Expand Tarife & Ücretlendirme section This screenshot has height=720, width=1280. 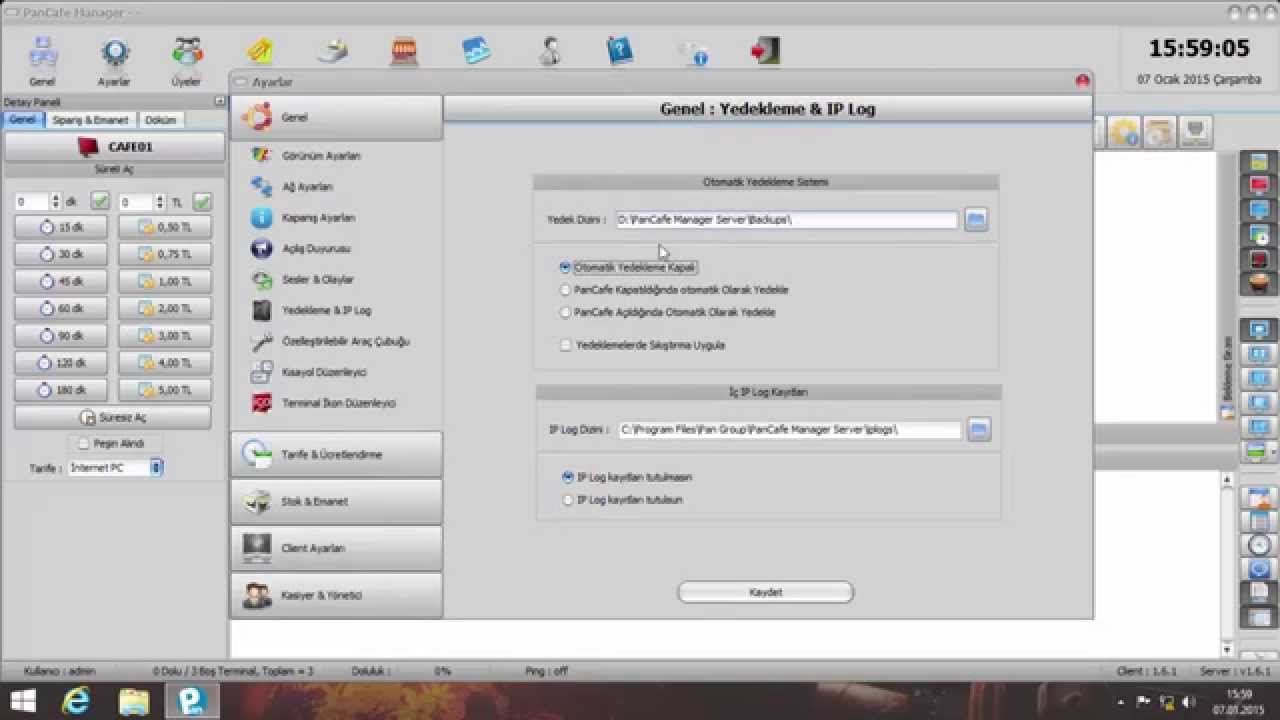click(x=336, y=455)
